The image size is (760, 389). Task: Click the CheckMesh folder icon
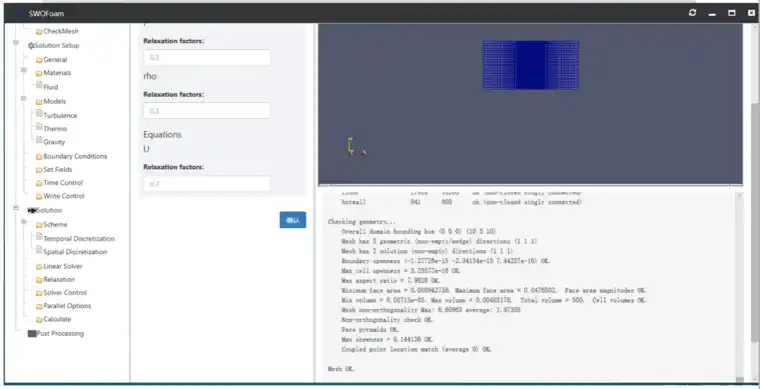tap(39, 31)
